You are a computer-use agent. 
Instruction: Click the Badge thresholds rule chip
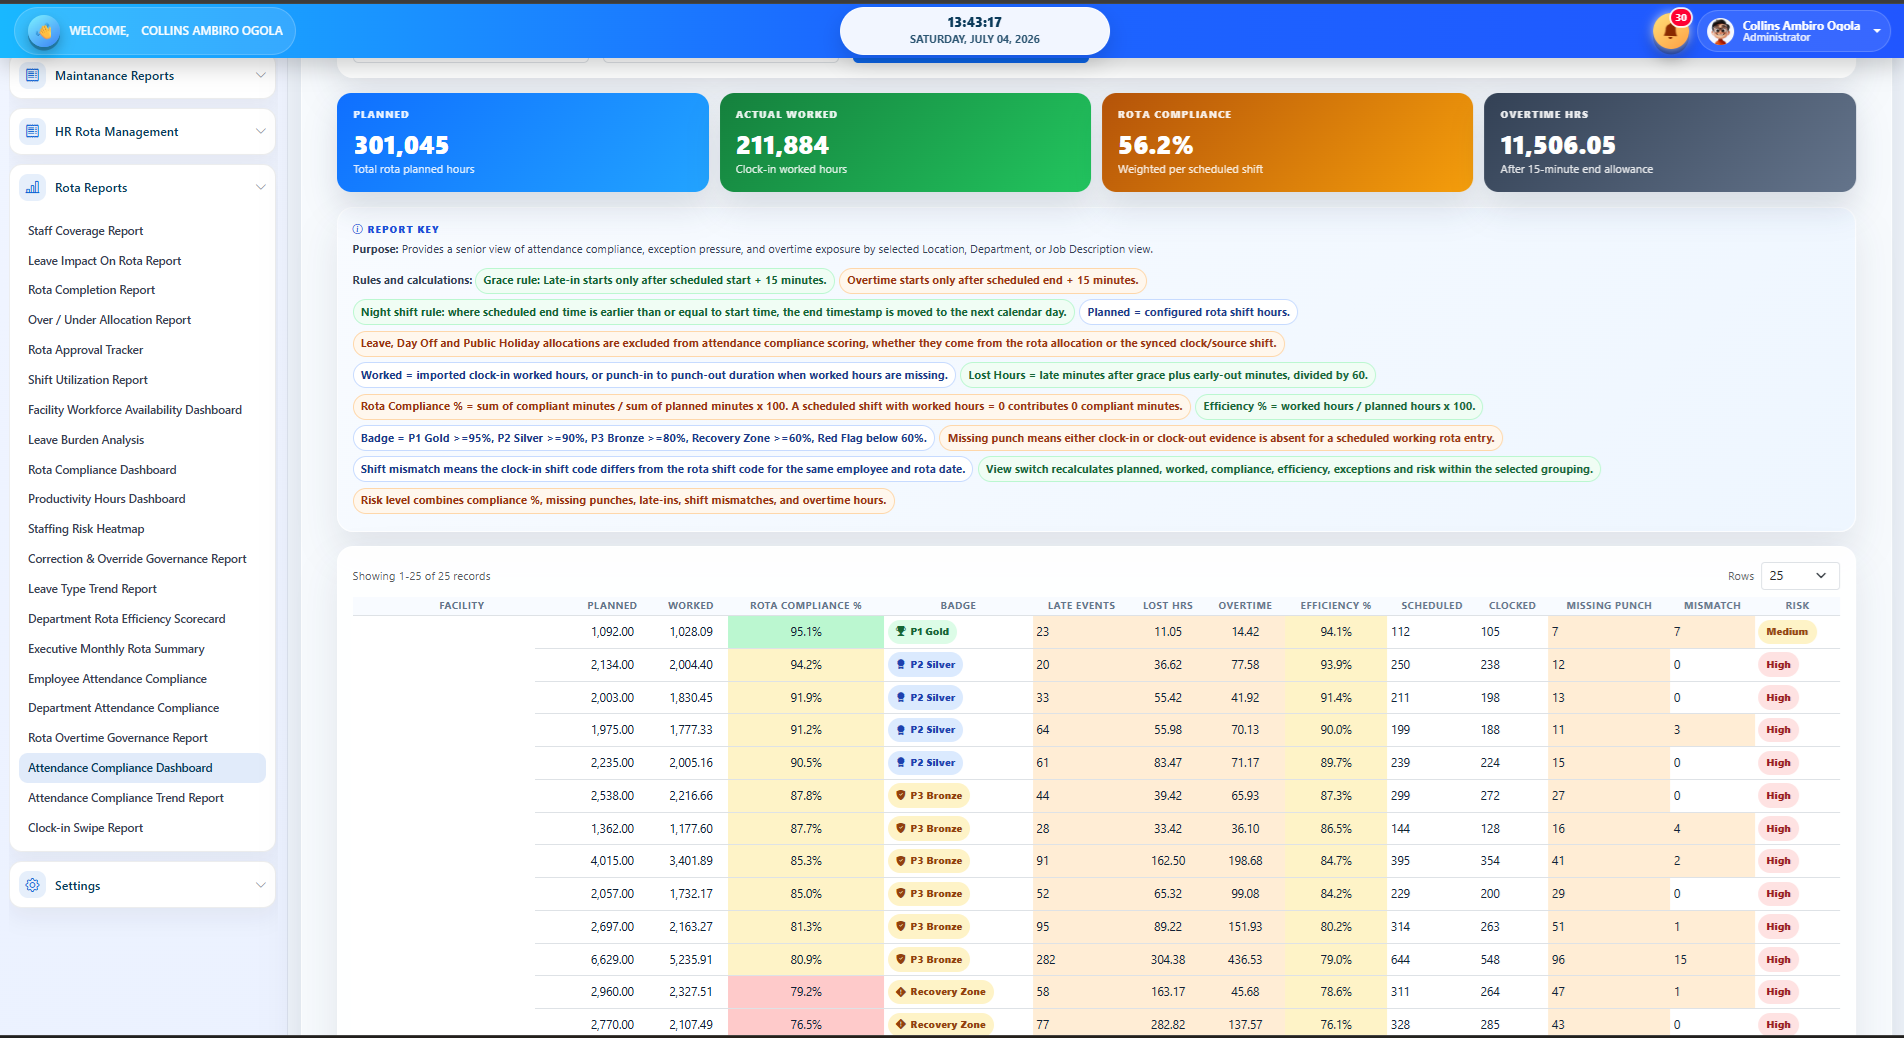tap(644, 438)
